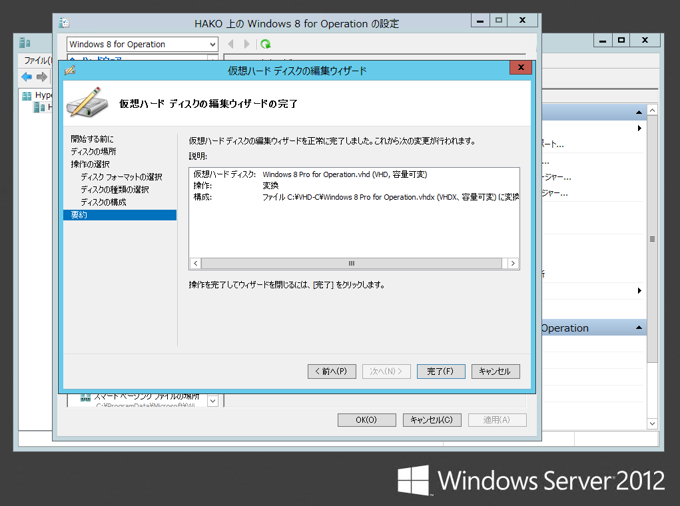Close the virtual hard disk edit wizard

click(521, 67)
